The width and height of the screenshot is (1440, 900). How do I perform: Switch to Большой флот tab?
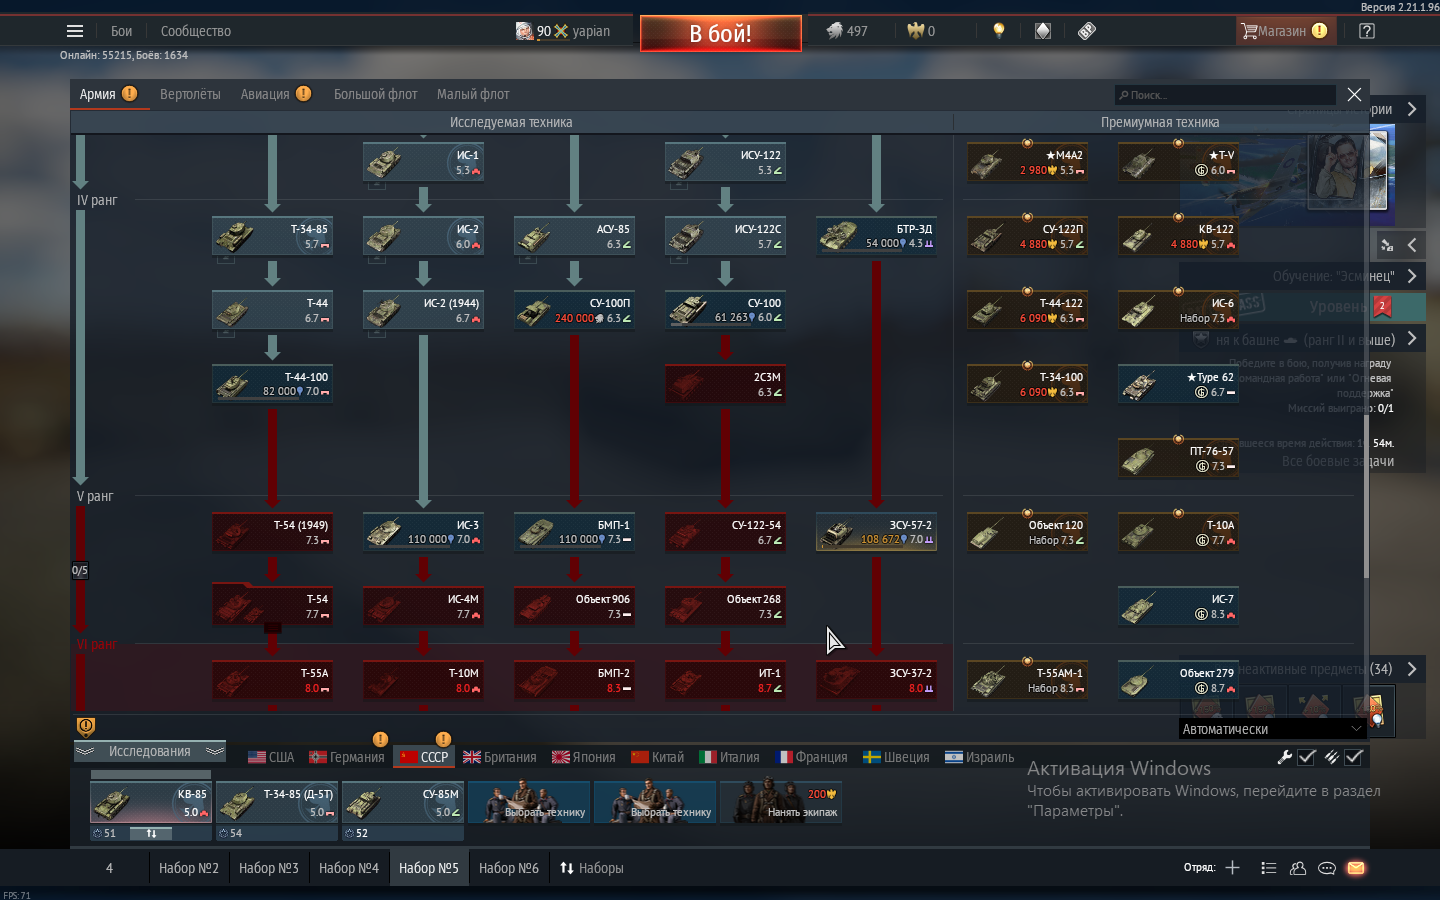point(375,94)
